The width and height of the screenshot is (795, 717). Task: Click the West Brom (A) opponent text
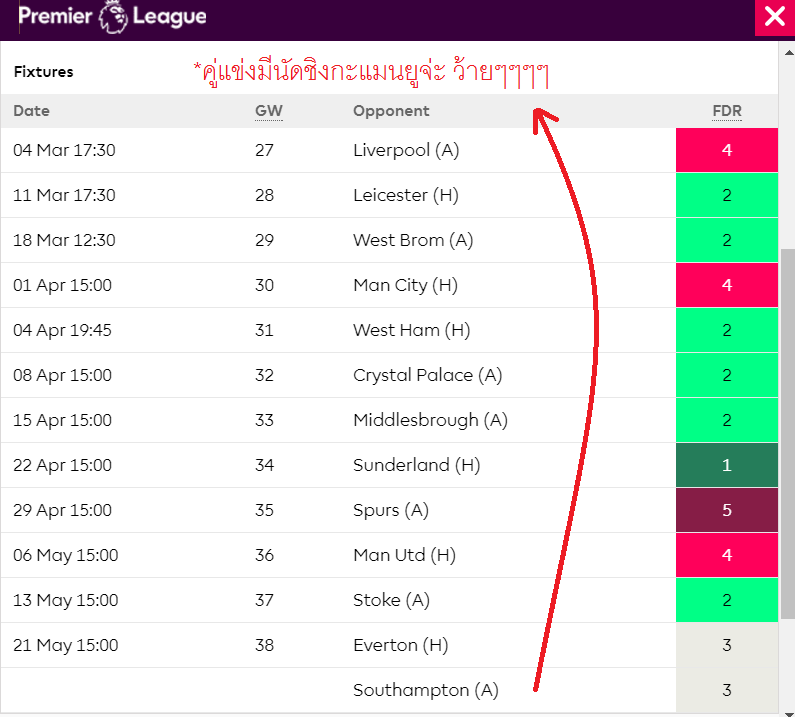[x=413, y=240]
